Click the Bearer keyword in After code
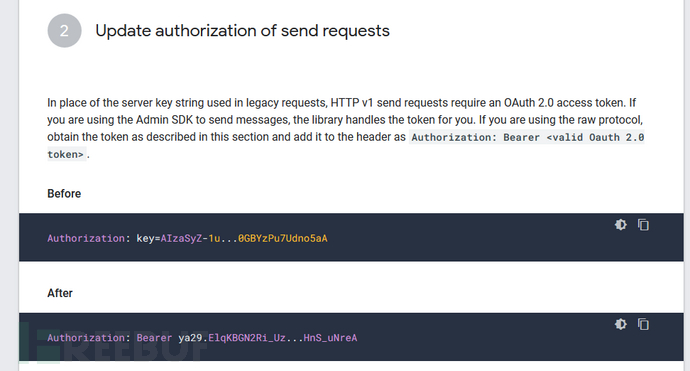The height and width of the screenshot is (371, 690). coord(154,338)
